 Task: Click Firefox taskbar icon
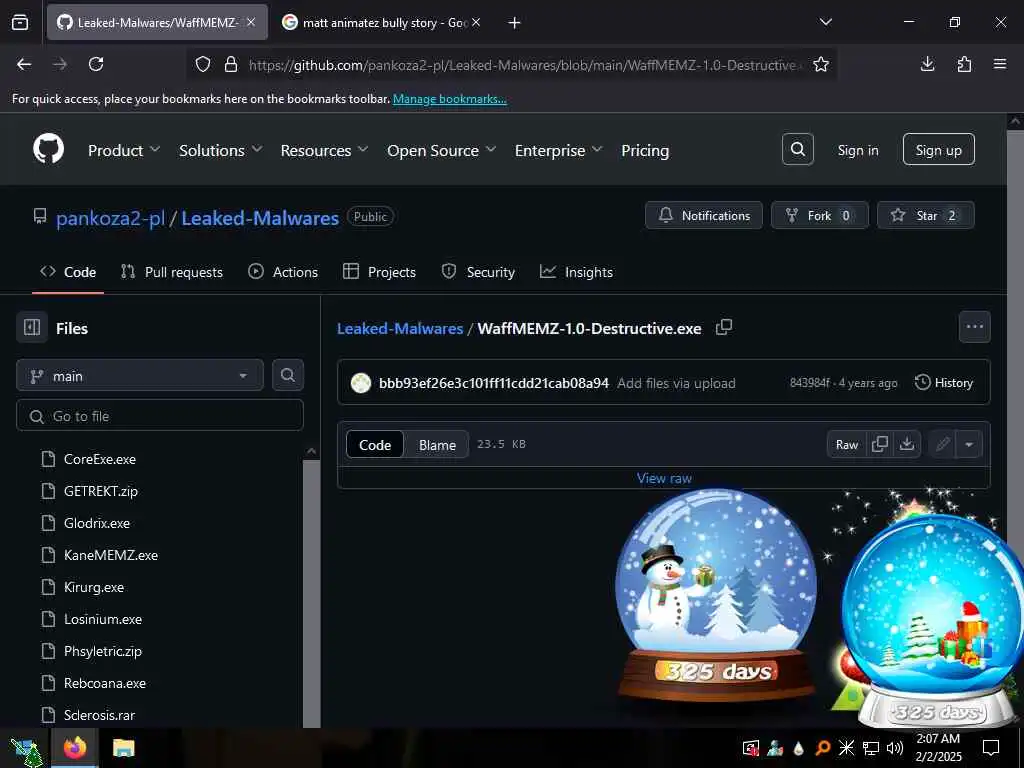[74, 748]
